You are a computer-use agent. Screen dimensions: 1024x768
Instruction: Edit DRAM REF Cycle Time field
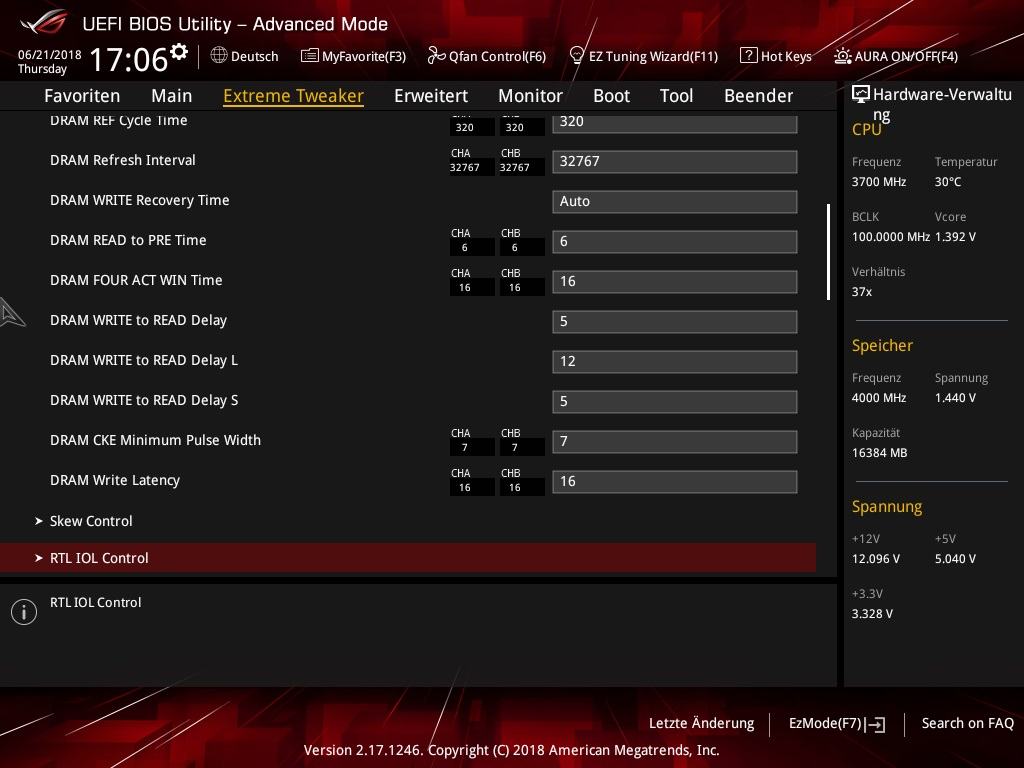675,122
